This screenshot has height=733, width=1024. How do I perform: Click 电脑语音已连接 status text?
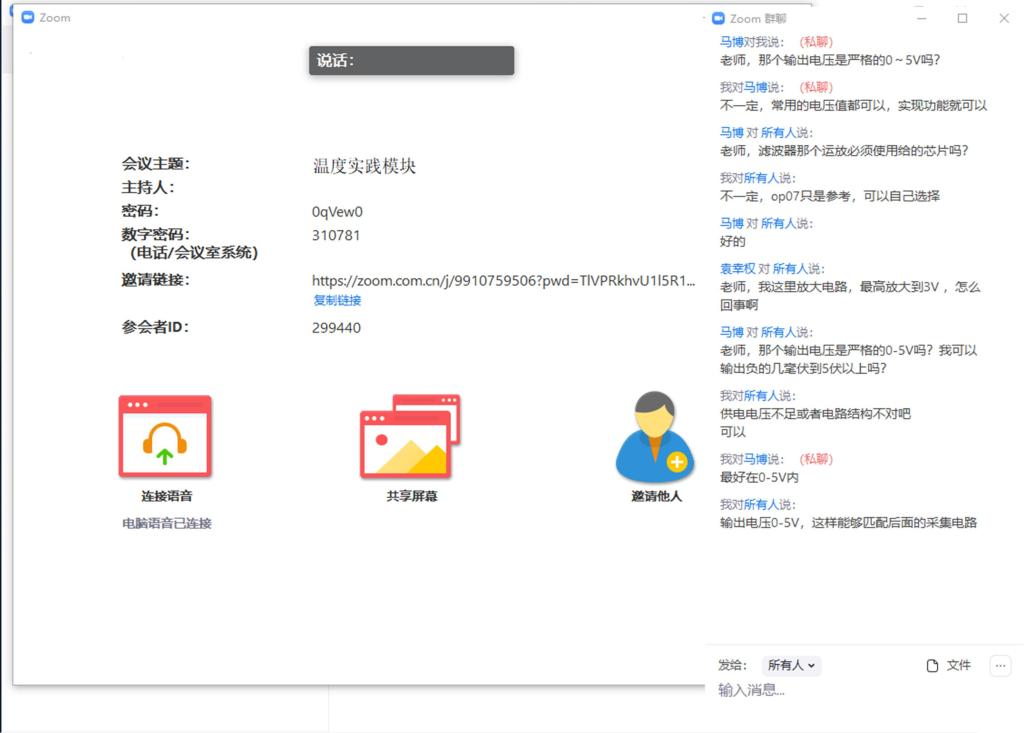[x=166, y=522]
